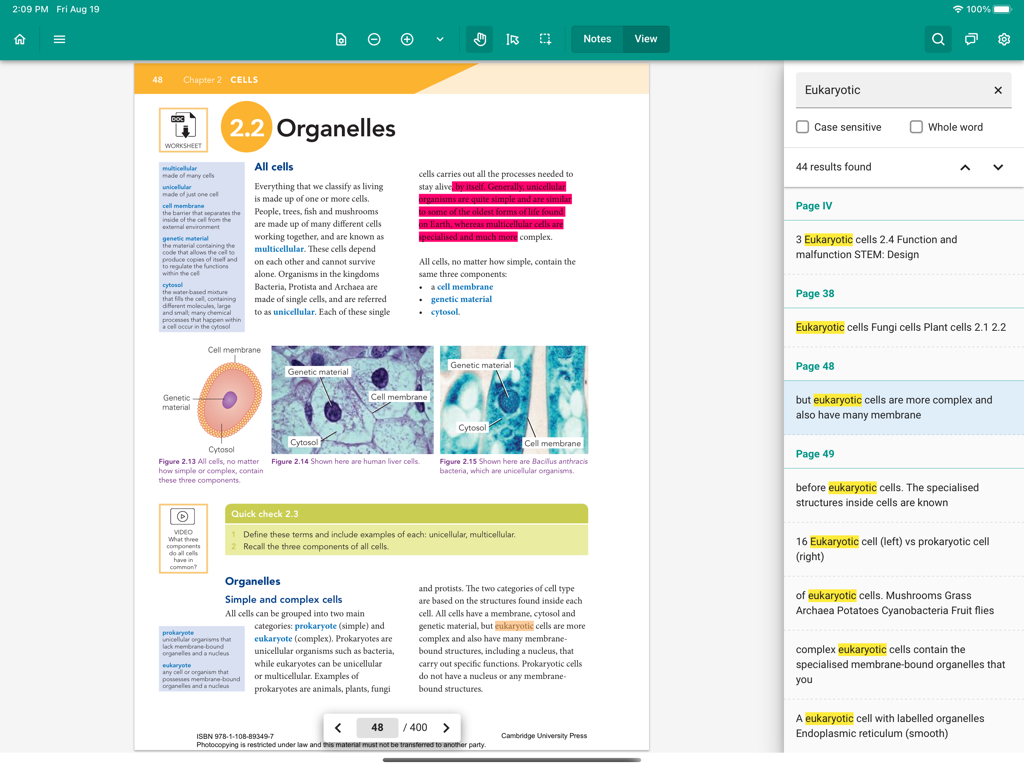Viewport: 1024px width, 768px height.
Task: Jump to previous search result chevron
Action: coord(965,168)
